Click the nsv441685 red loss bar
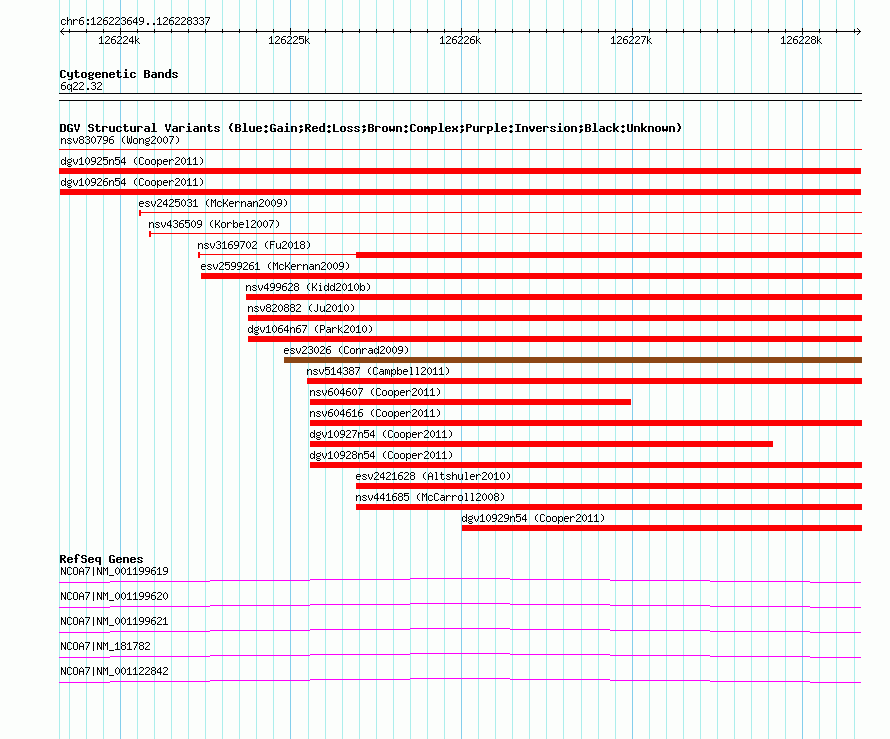 608,507
